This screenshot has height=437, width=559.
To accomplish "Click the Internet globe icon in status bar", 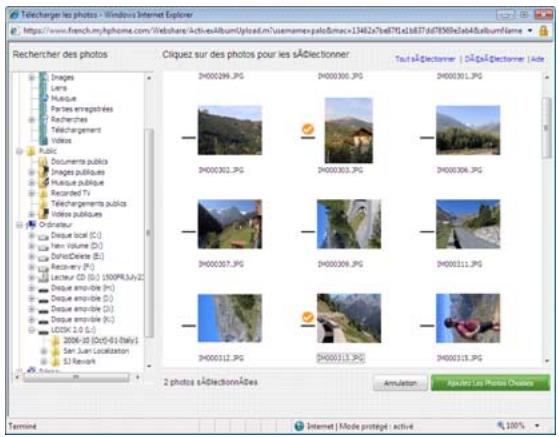I will 299,426.
